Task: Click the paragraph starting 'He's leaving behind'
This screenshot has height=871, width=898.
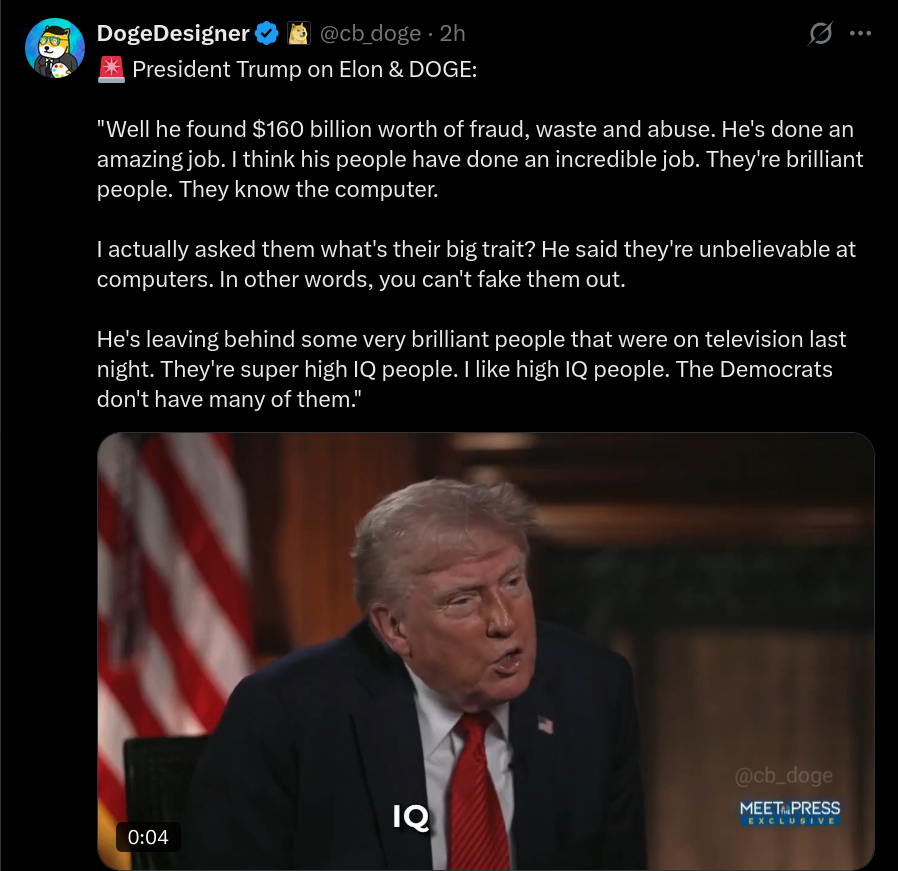Action: (471, 369)
